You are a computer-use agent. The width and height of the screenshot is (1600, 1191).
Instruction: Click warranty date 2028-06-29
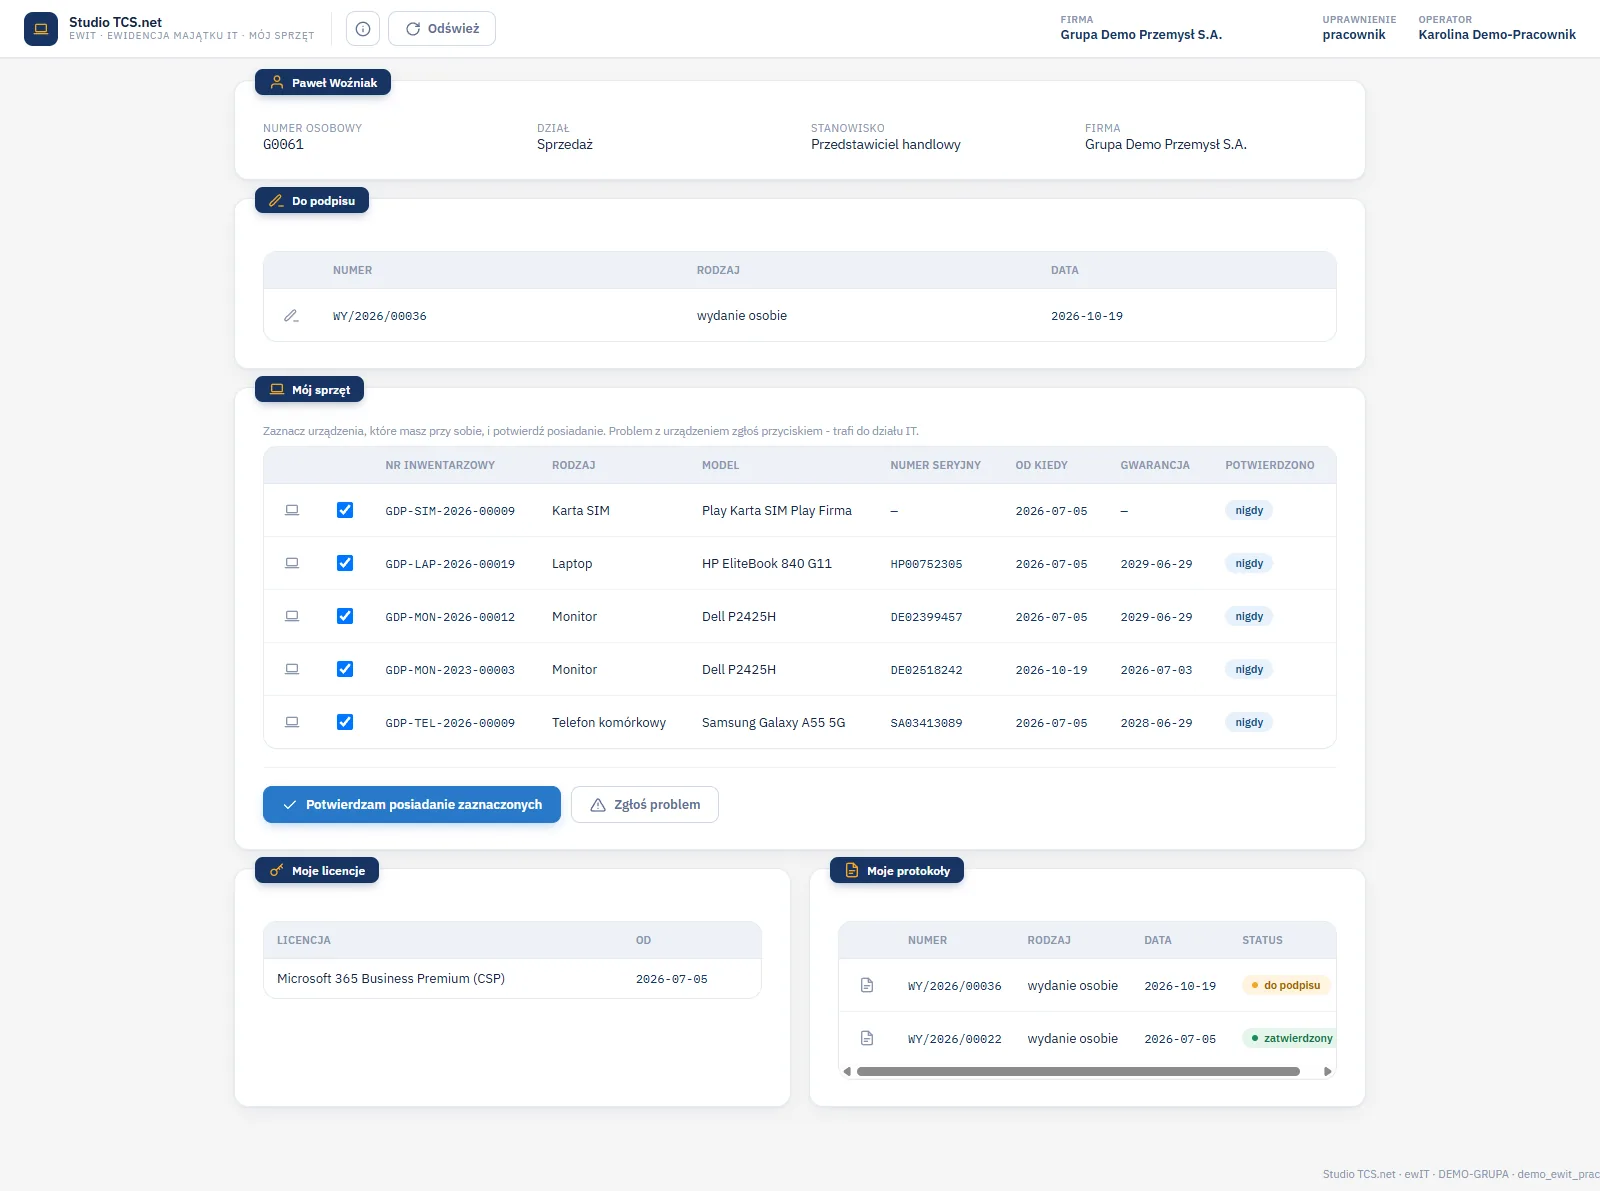1156,723
